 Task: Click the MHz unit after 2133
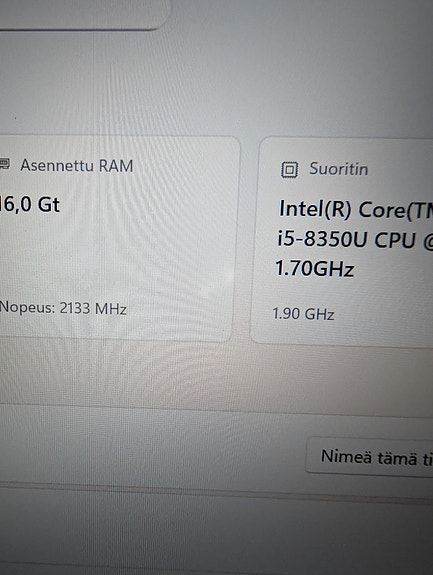pos(110,309)
